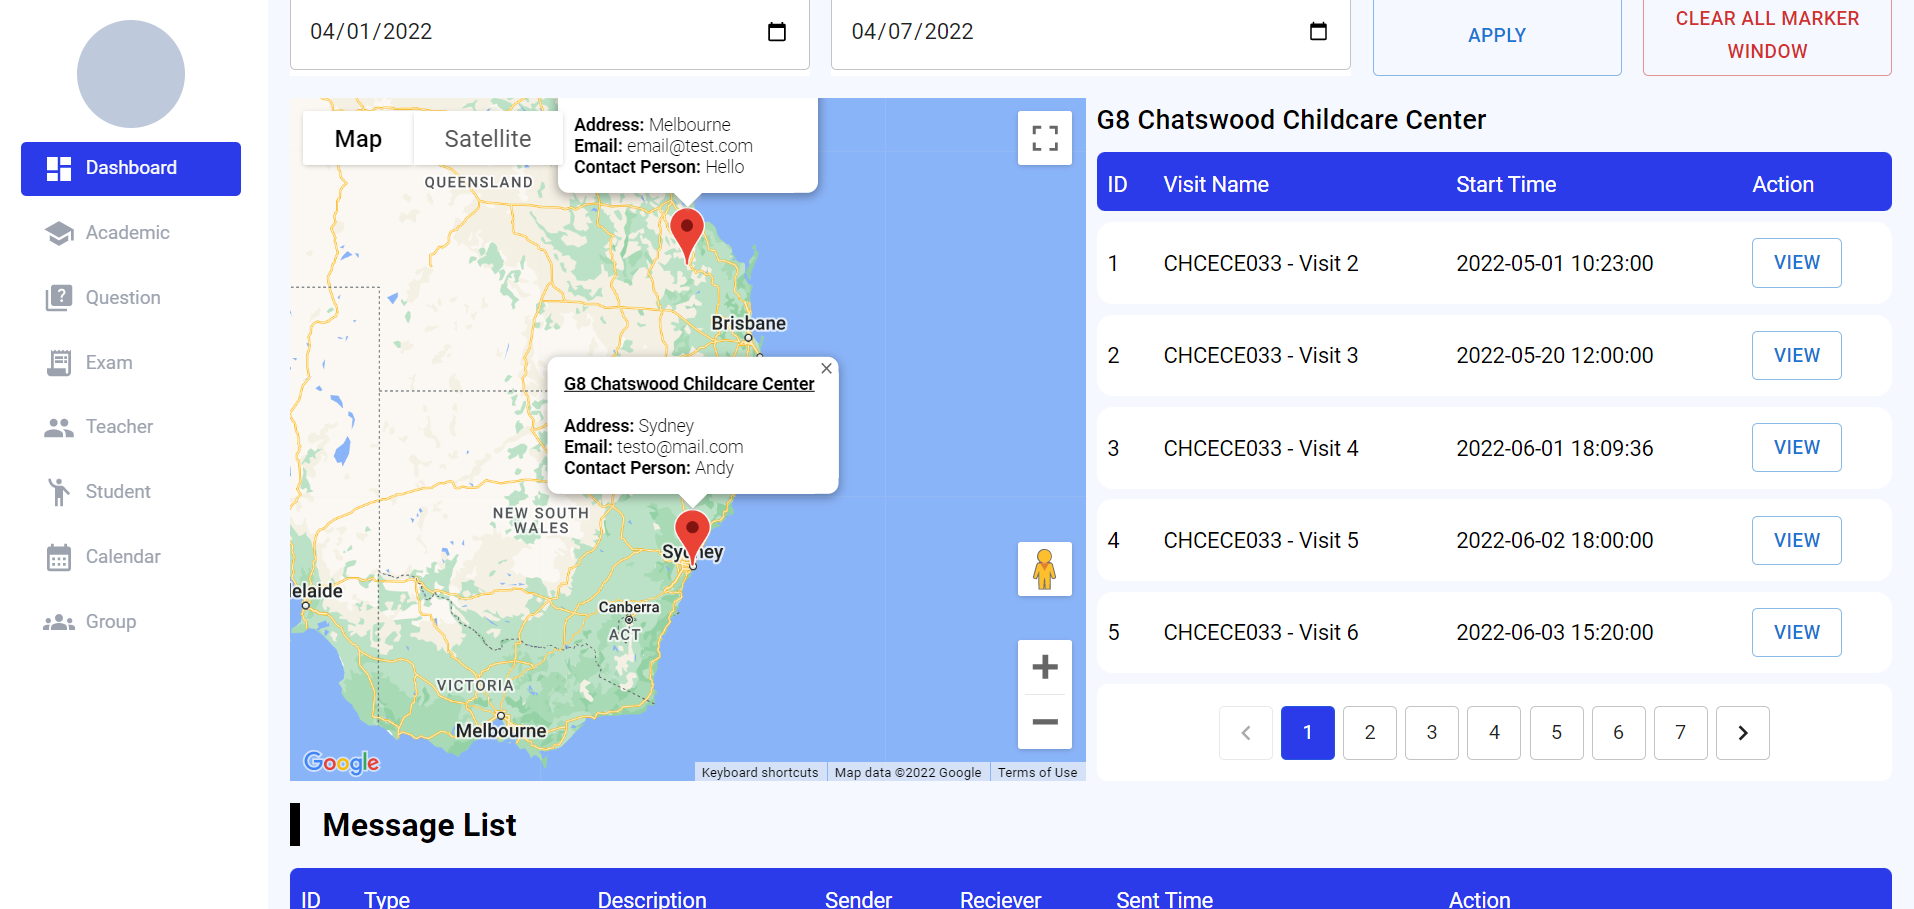Click the red Queensland map marker
This screenshot has width=1914, height=909.
tap(686, 230)
